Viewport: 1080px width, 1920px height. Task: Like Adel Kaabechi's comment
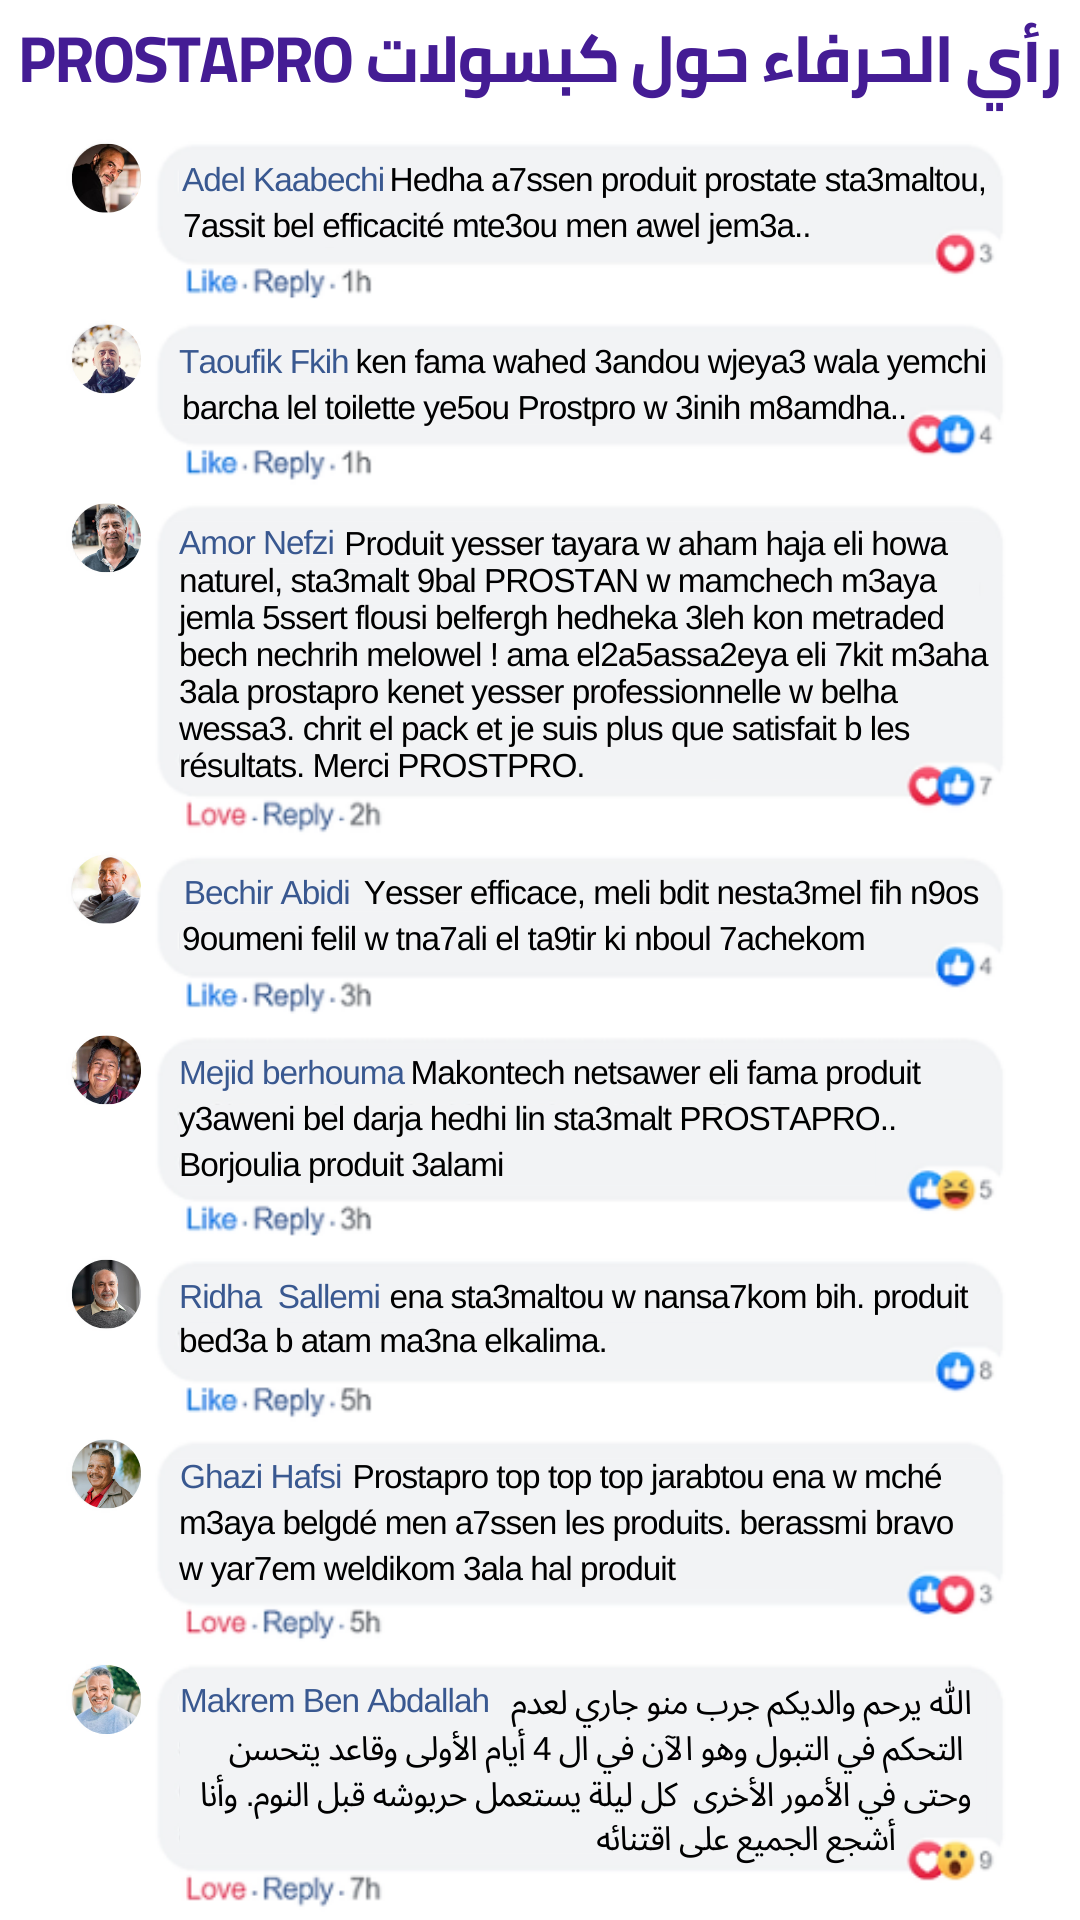click(x=211, y=282)
